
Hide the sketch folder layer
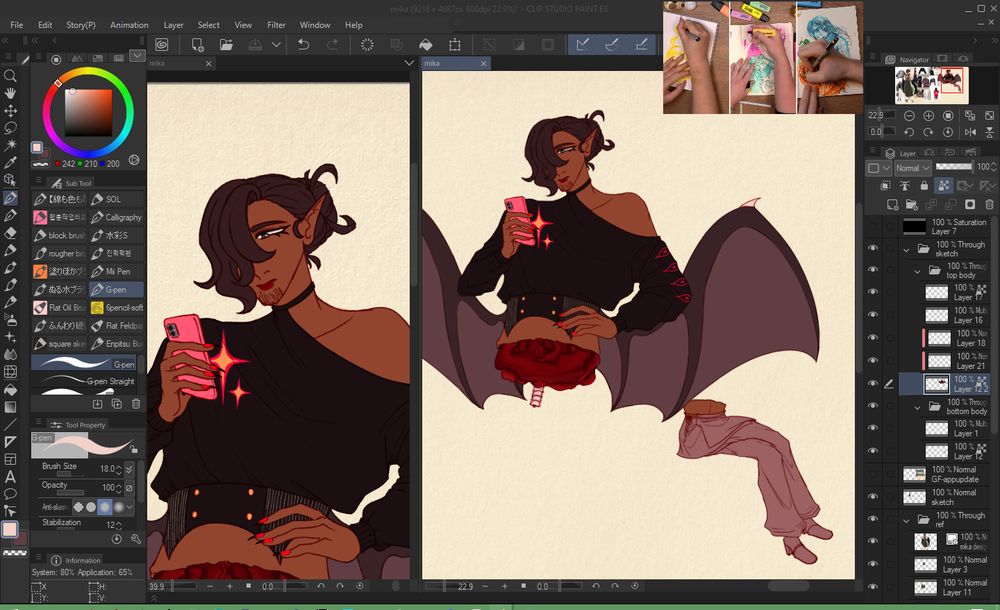pyautogui.click(x=873, y=248)
